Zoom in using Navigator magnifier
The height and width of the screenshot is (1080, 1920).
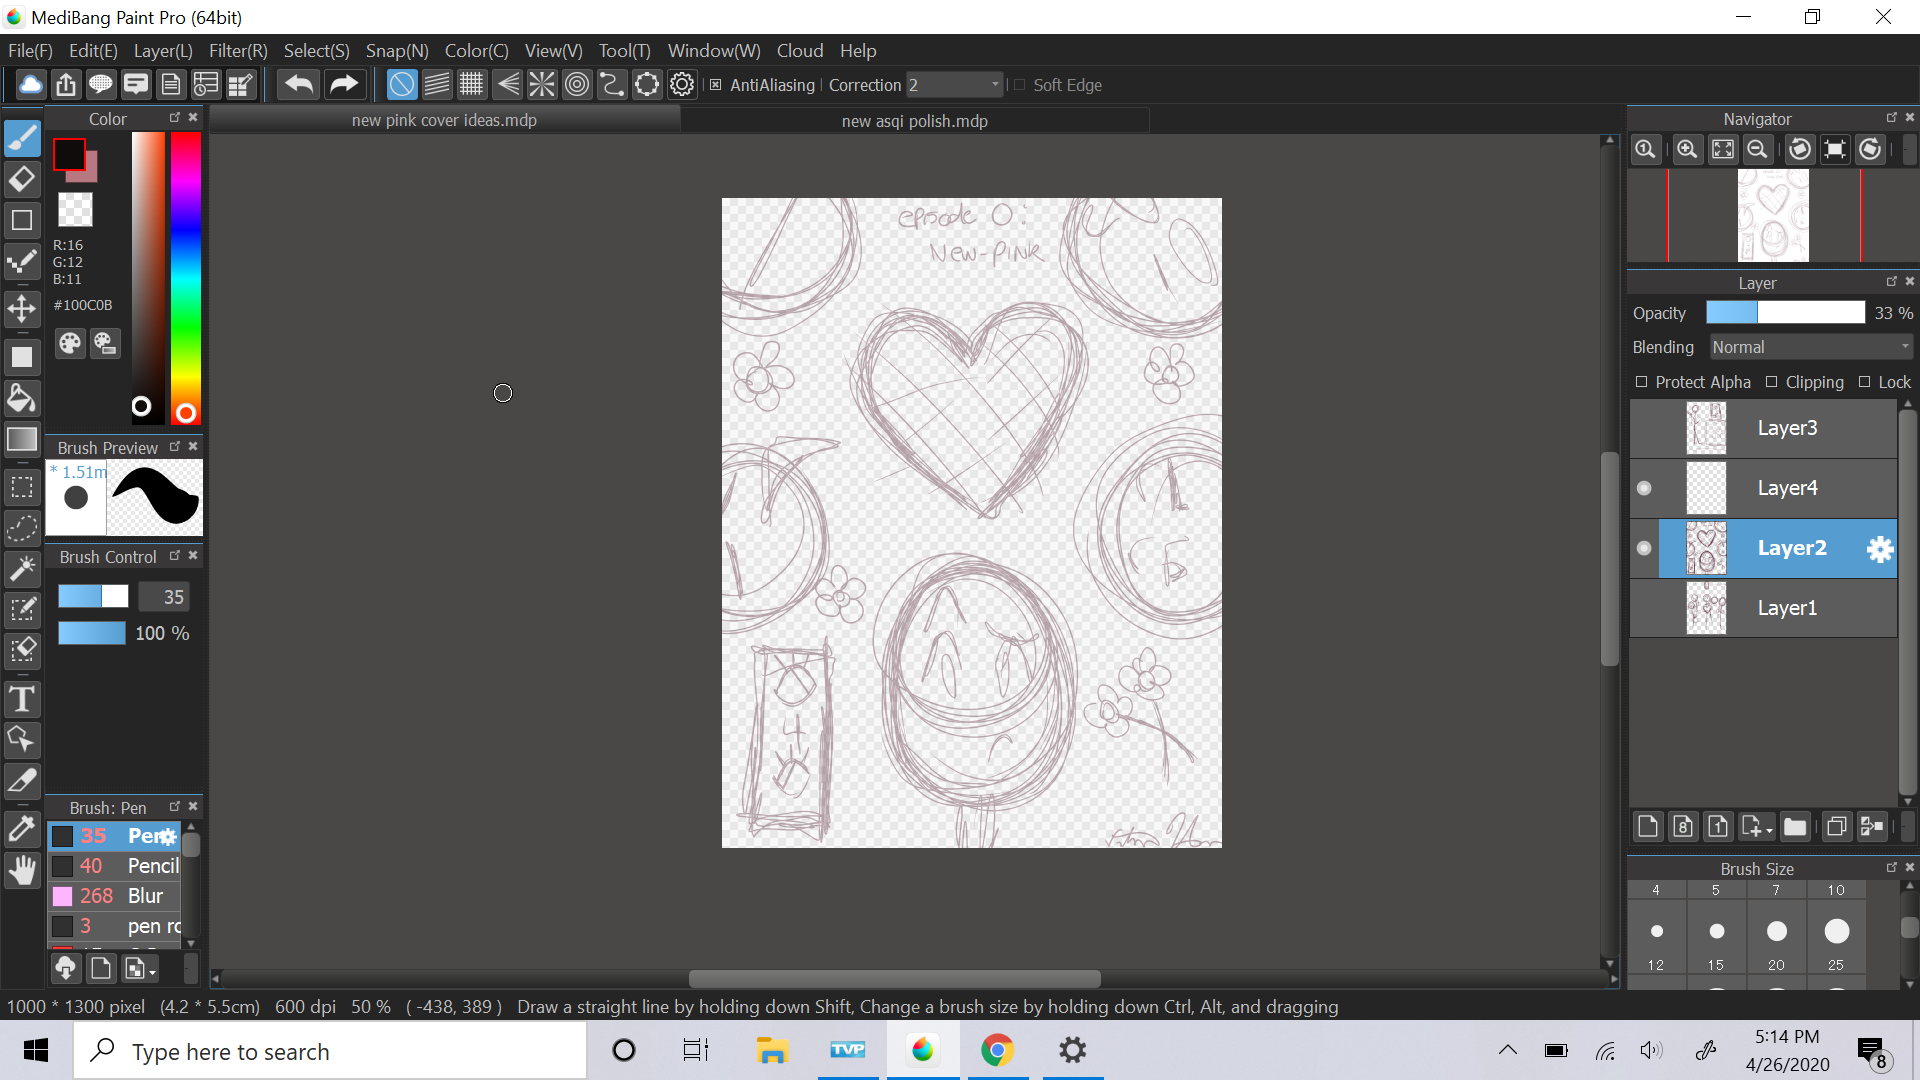click(1687, 150)
